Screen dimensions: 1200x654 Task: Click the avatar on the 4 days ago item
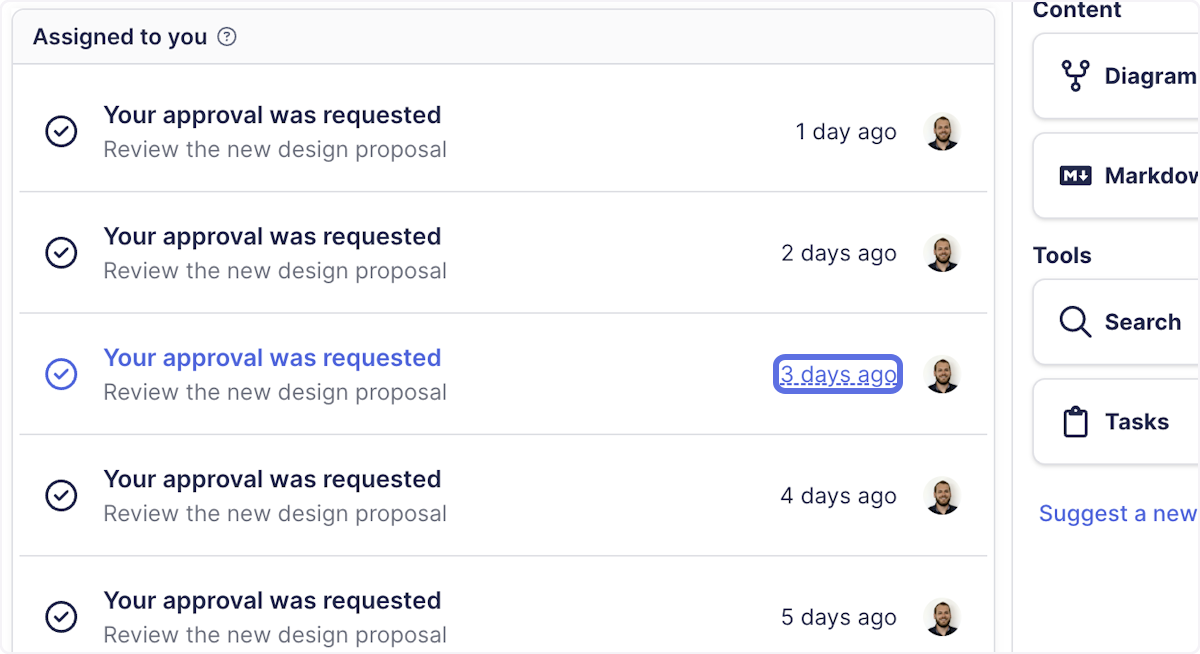(942, 496)
